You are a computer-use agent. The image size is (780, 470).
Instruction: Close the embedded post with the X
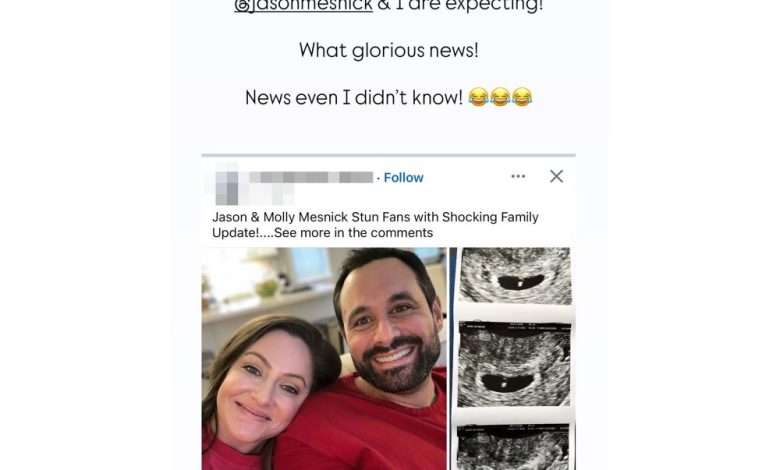556,177
